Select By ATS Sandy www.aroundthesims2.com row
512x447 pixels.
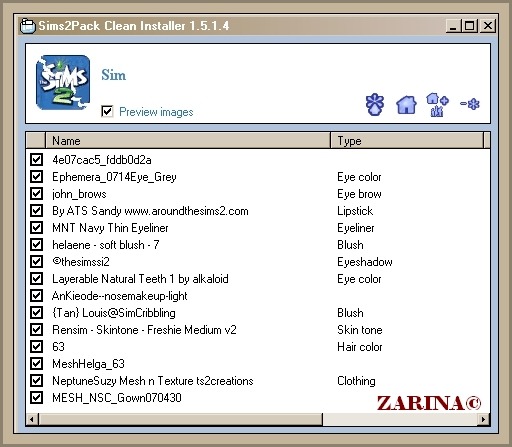(150, 211)
